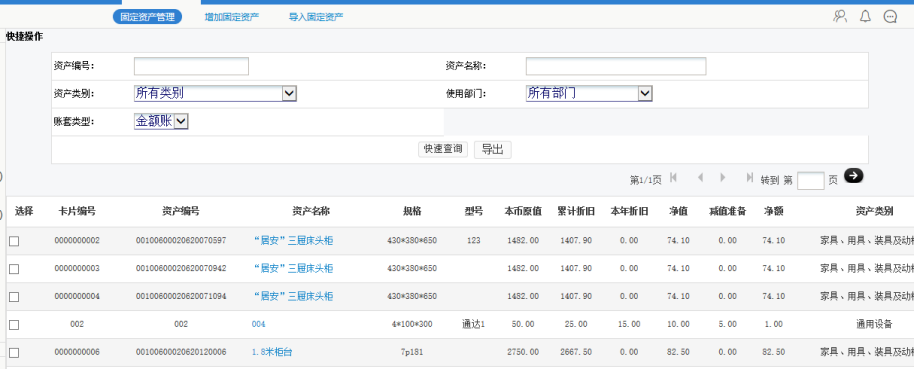Focus the page number input box

click(x=810, y=181)
